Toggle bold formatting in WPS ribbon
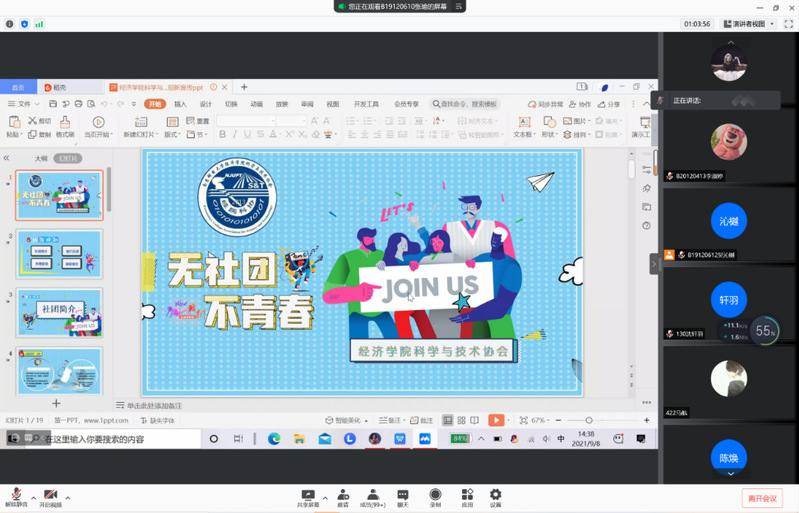799x513 pixels. tap(222, 135)
